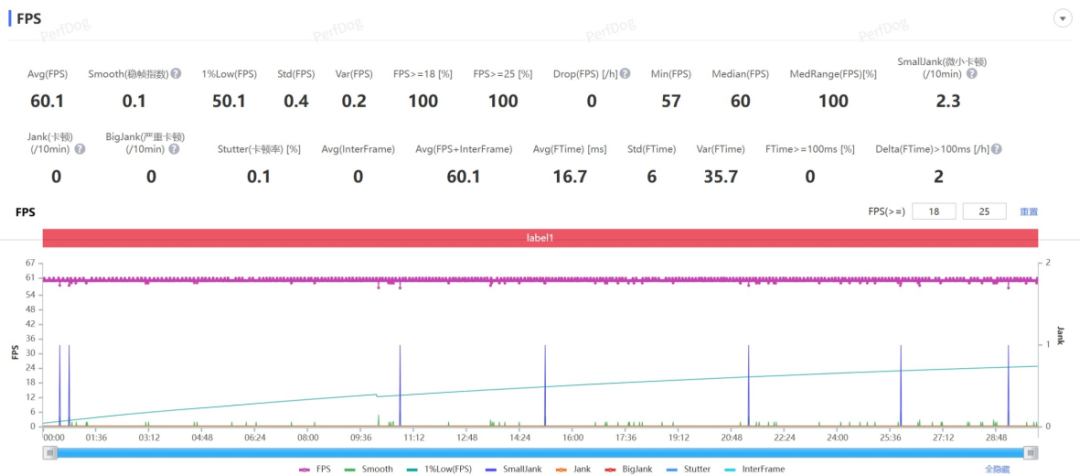Click Var(FTime) value 35.7
Image resolution: width=1080 pixels, height=476 pixels.
(721, 177)
